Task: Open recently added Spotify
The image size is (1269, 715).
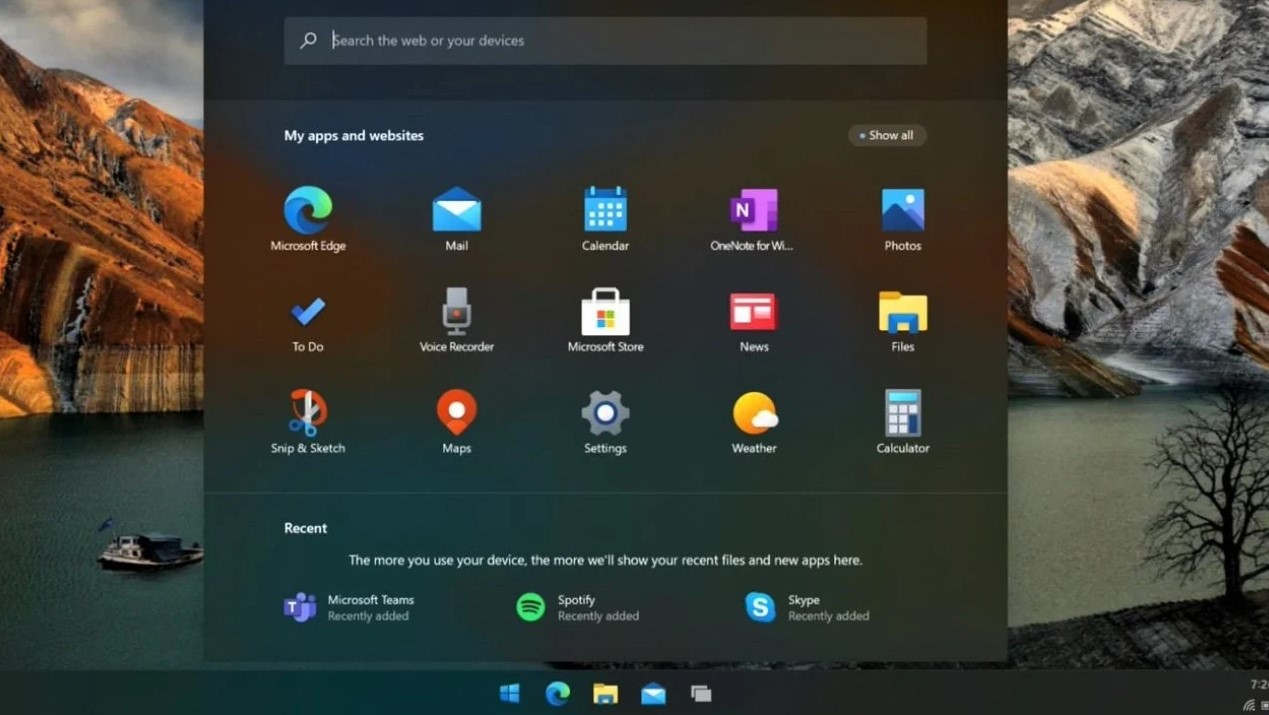Action: [x=577, y=607]
